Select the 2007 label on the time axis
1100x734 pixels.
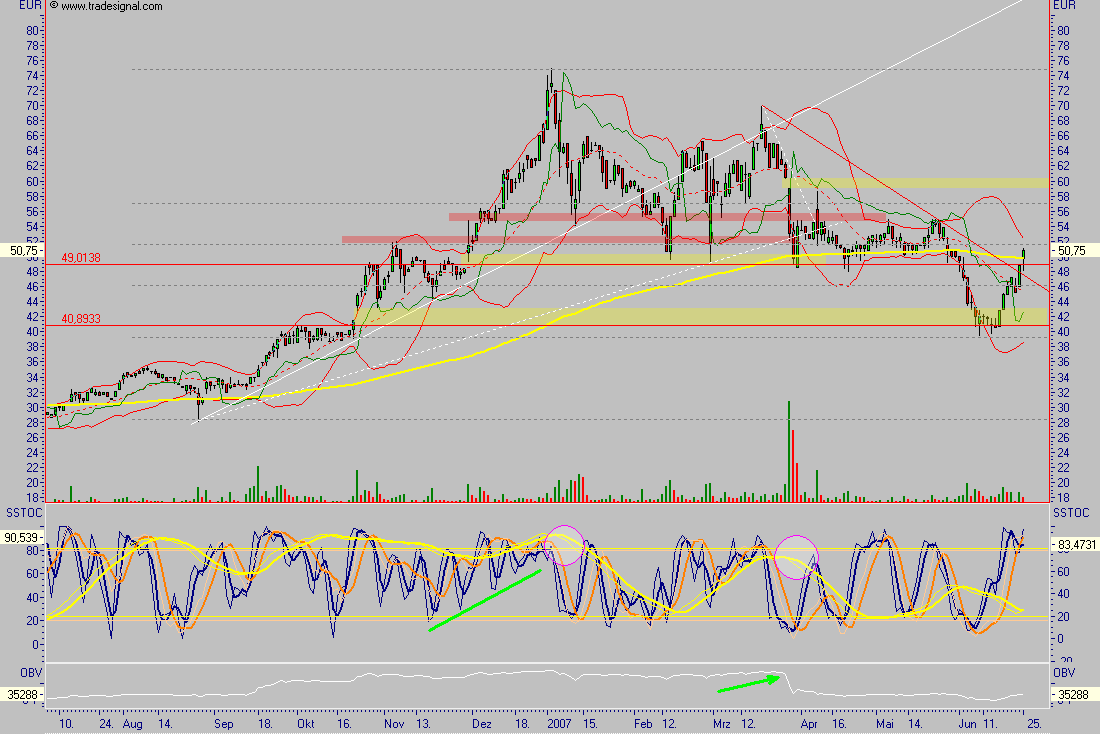click(557, 722)
